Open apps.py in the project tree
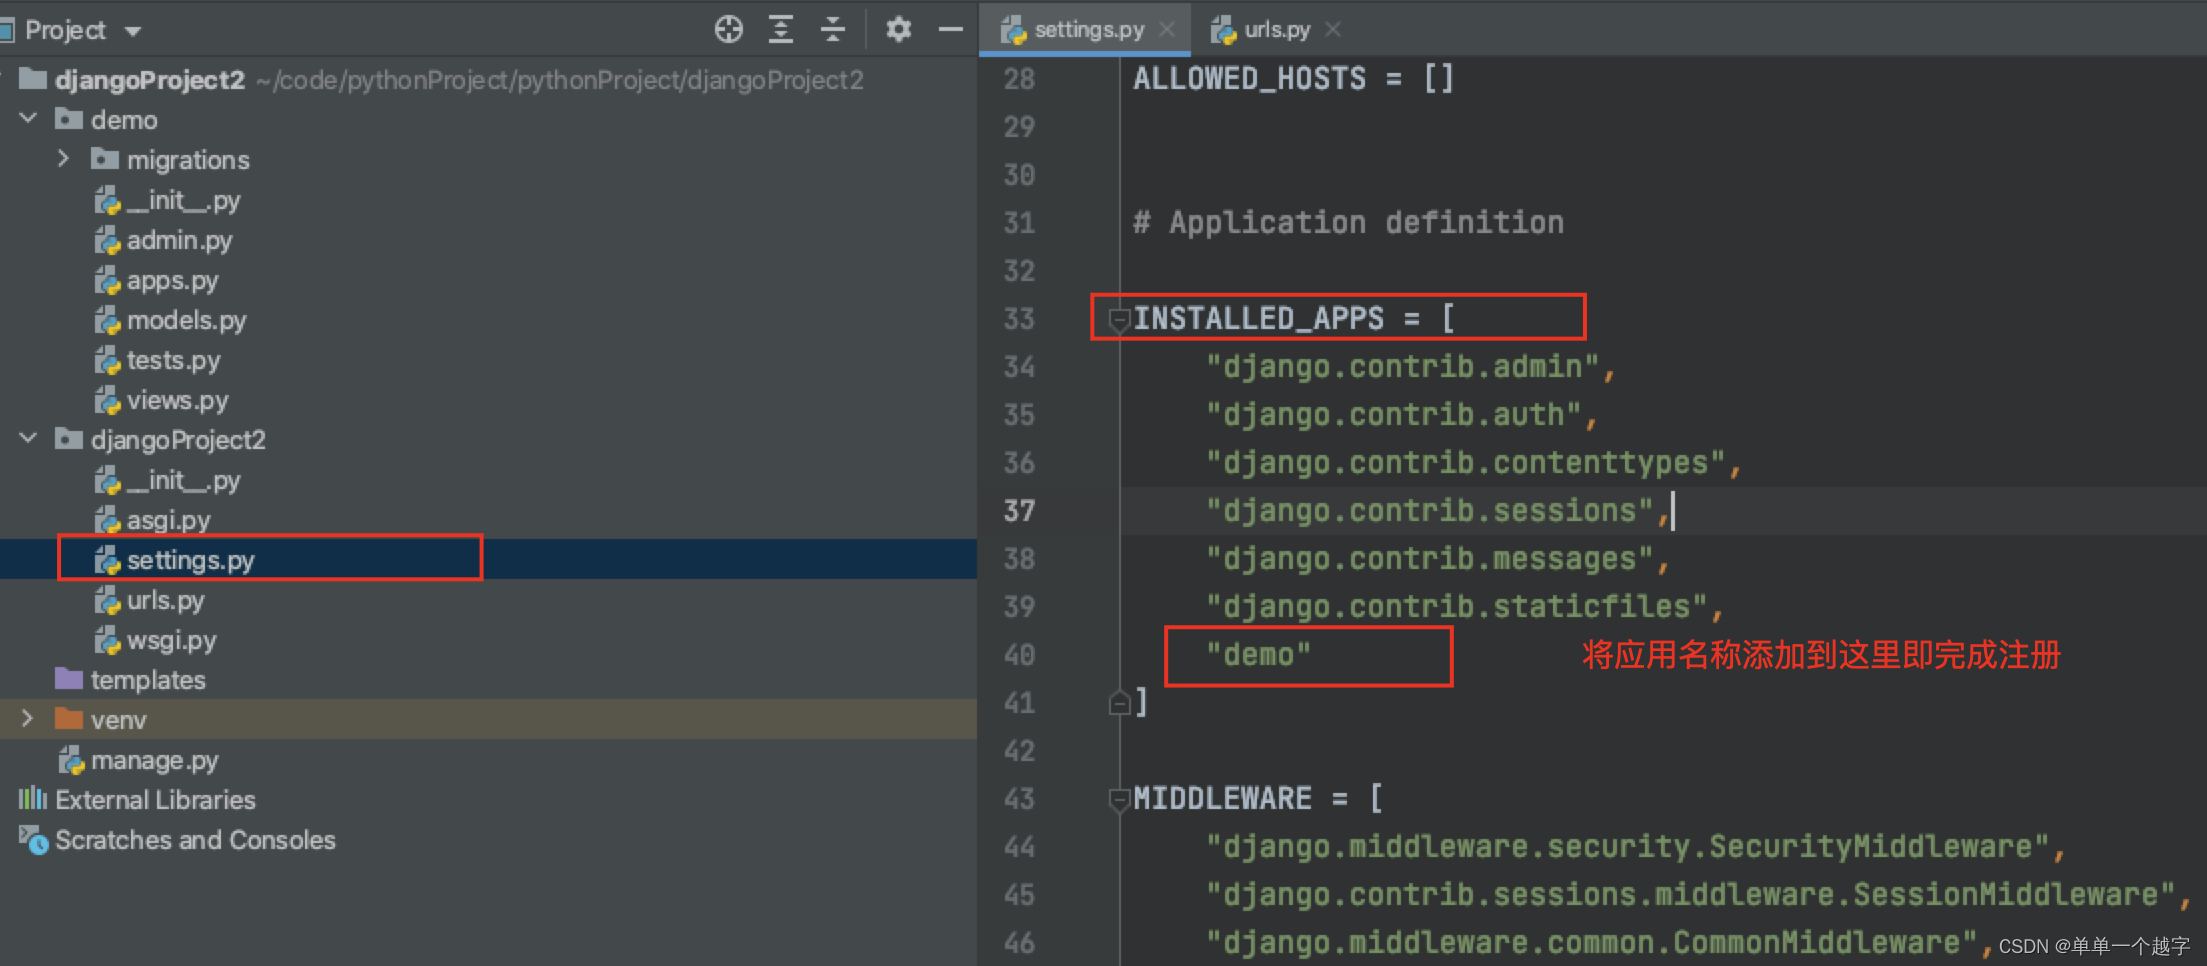The image size is (2207, 966). pos(157,280)
